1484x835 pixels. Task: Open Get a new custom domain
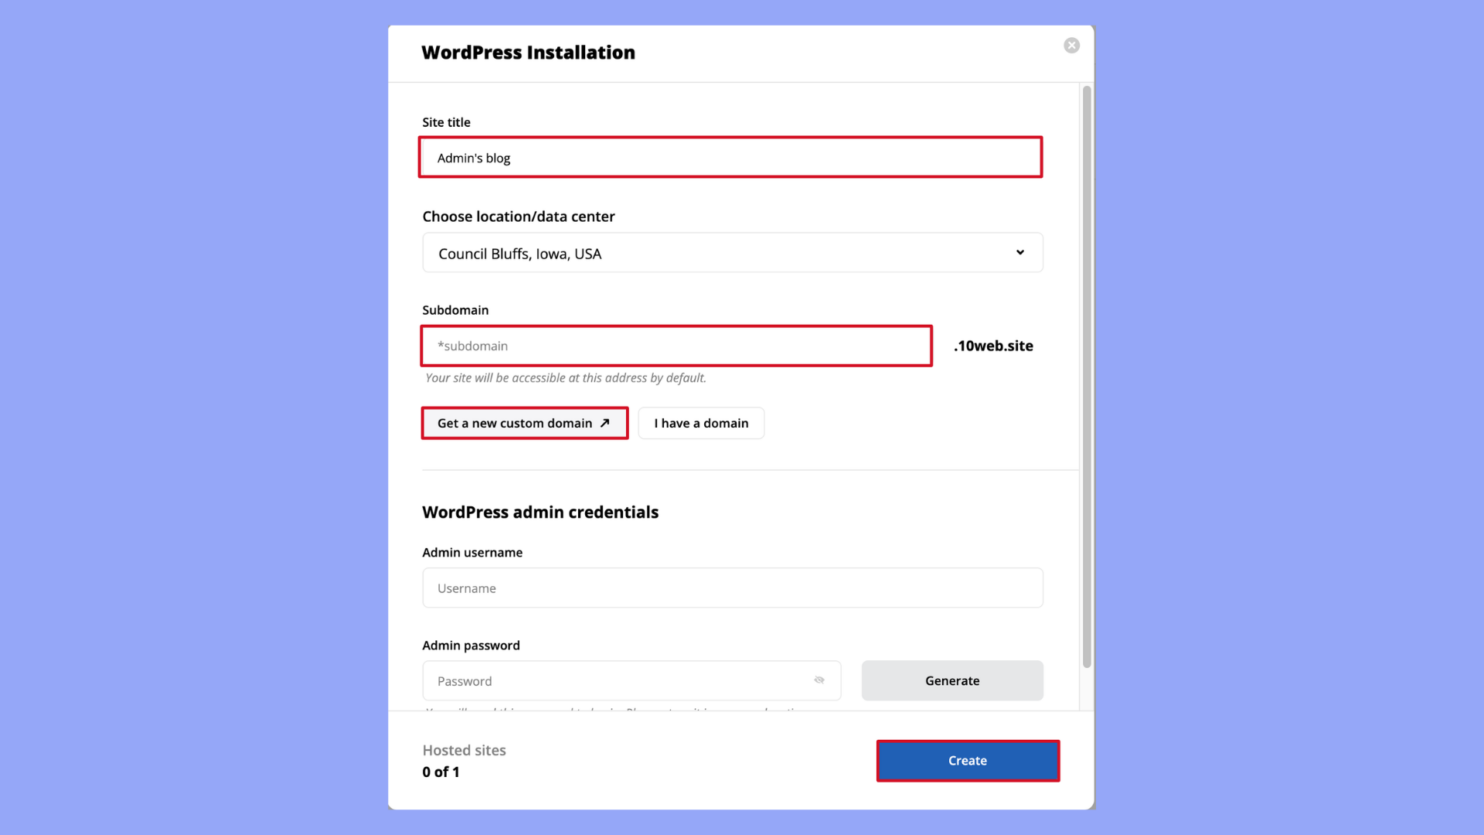(524, 423)
